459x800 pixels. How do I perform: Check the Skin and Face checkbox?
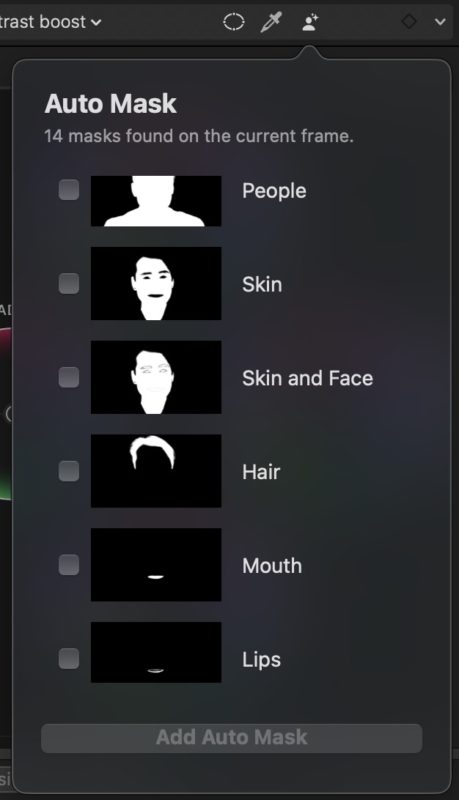[69, 378]
